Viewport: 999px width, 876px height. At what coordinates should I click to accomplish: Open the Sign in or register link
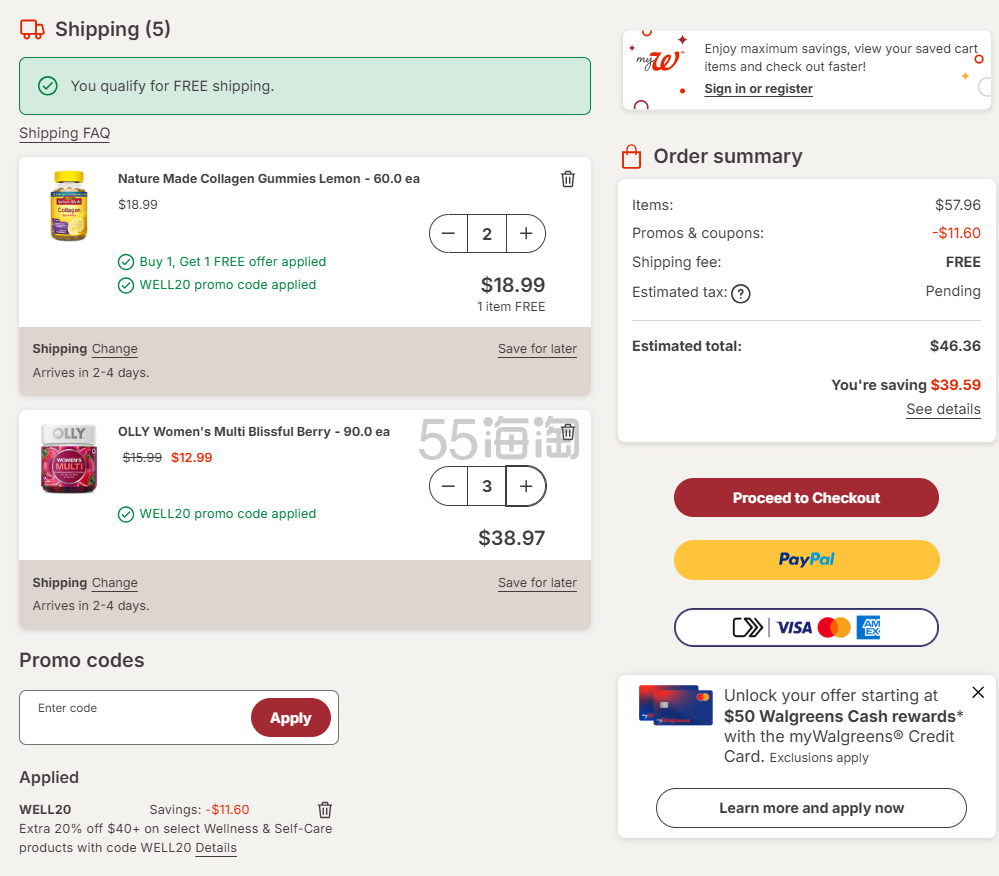point(758,89)
